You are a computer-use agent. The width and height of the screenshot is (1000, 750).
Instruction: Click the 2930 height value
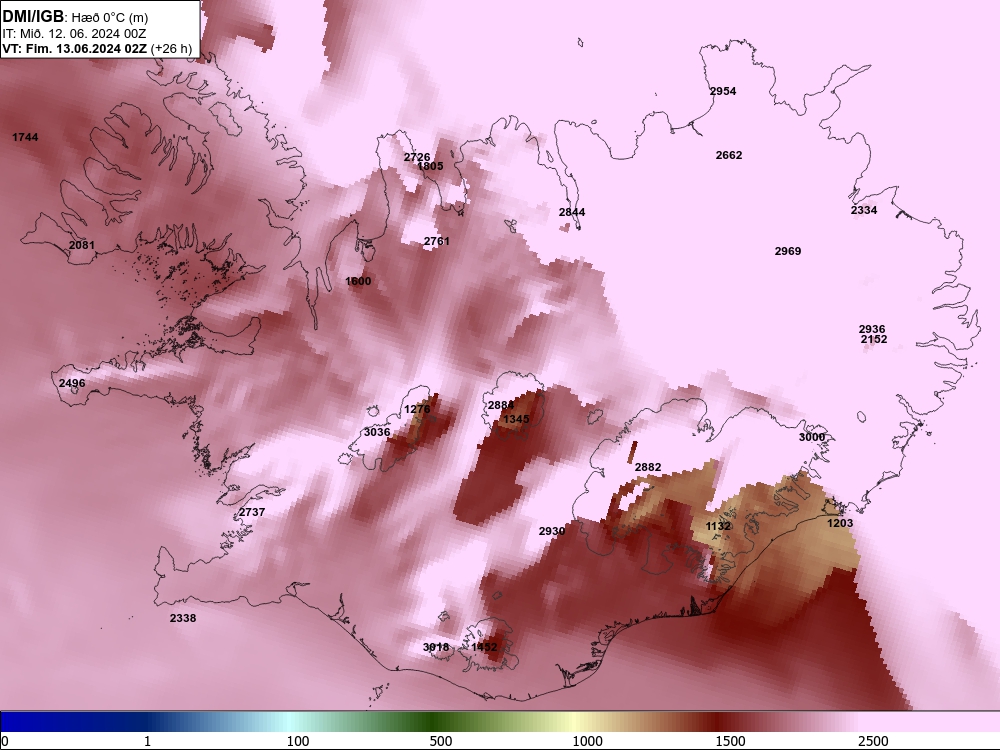(552, 531)
